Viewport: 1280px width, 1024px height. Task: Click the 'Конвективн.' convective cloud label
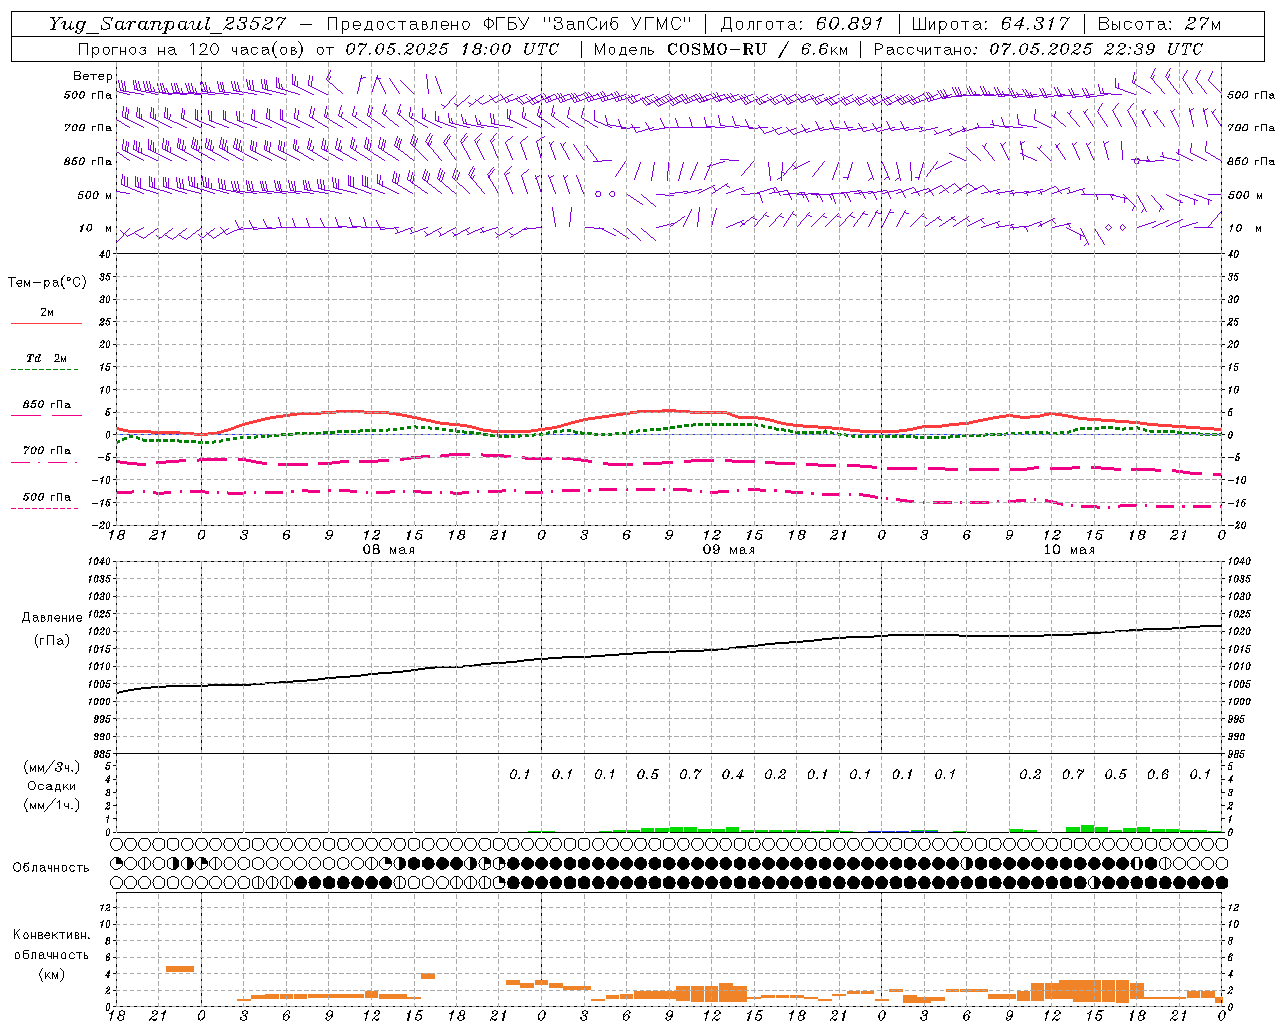click(52, 935)
